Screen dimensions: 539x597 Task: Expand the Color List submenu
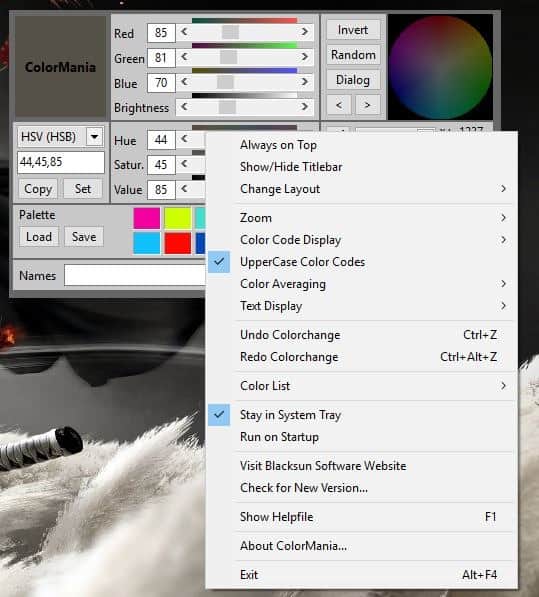[x=361, y=386]
